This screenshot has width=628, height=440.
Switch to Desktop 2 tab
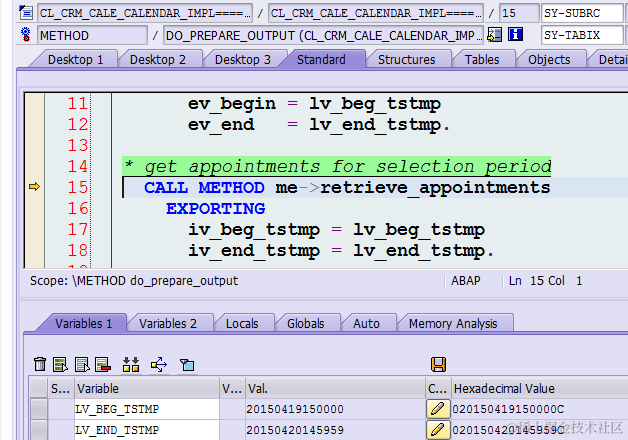pos(158,60)
